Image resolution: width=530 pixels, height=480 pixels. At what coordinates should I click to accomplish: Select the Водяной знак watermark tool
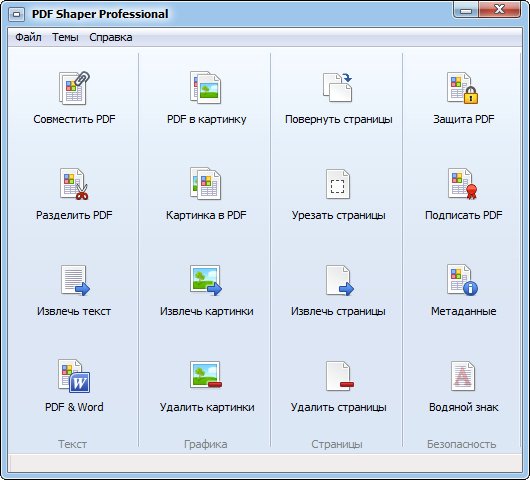[x=463, y=386]
